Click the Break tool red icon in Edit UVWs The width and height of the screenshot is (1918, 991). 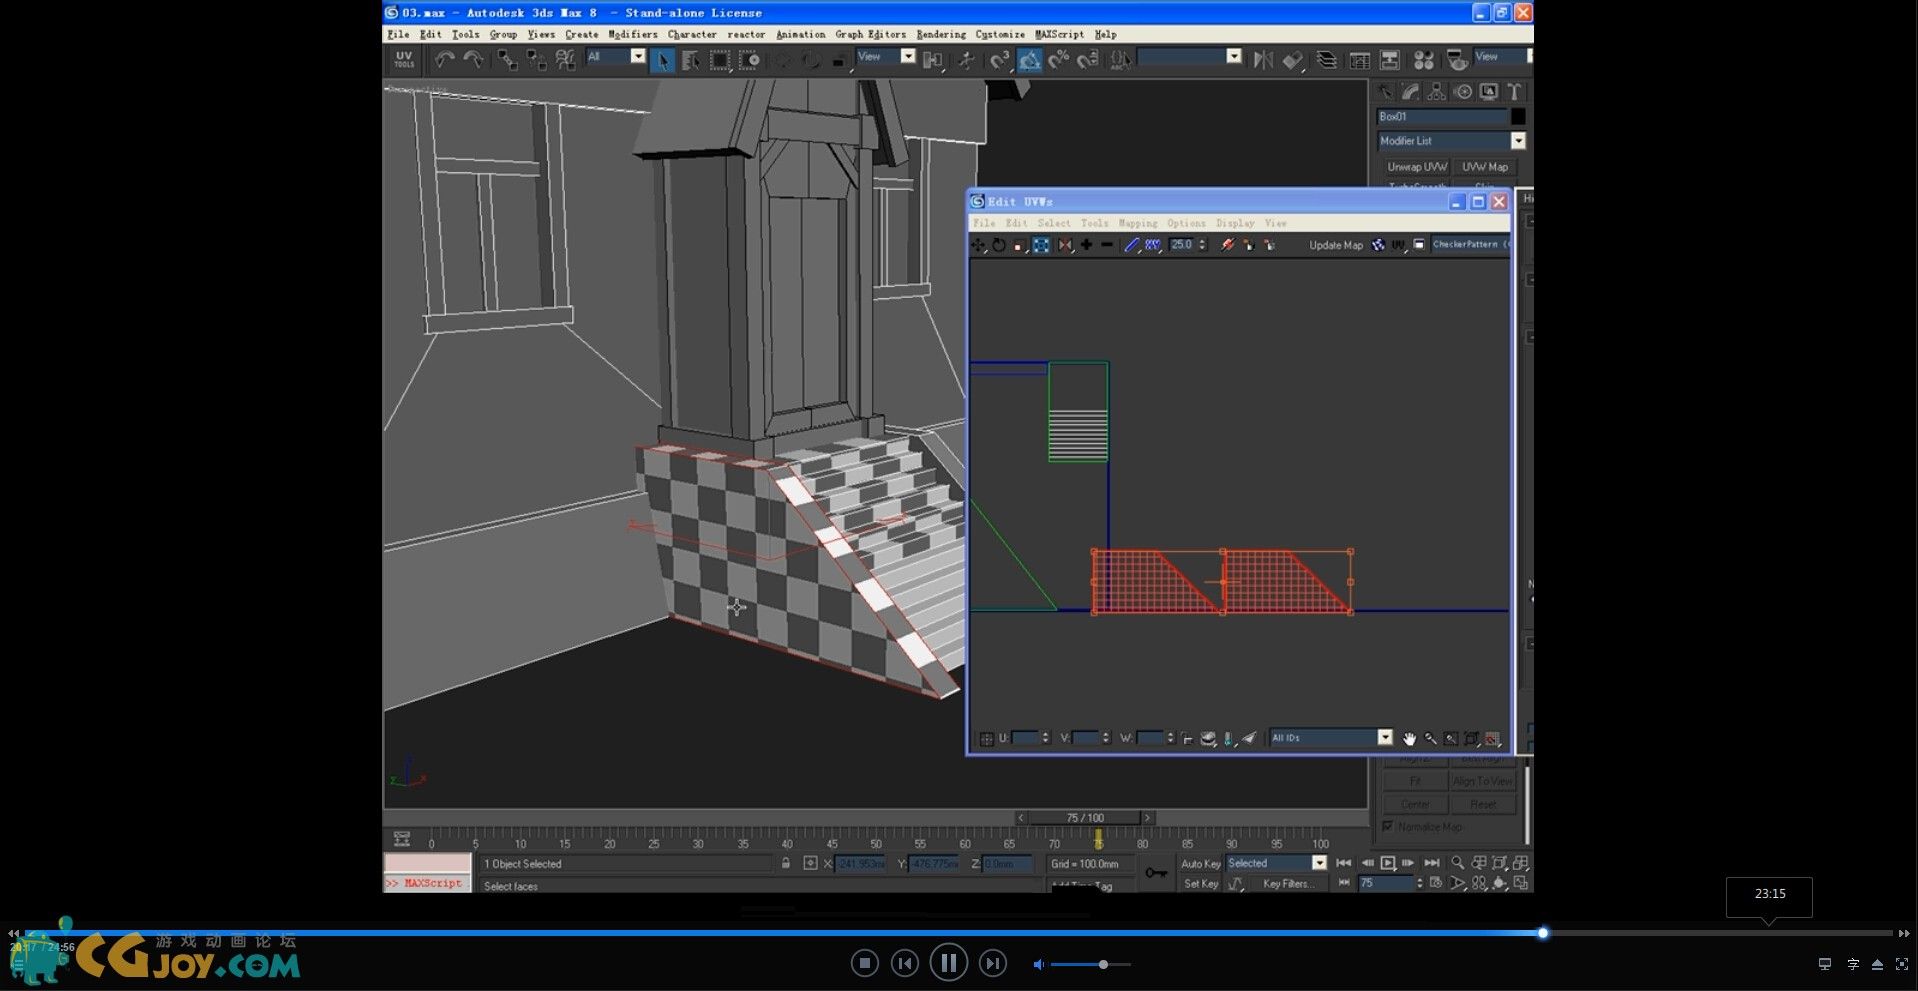tap(1228, 245)
